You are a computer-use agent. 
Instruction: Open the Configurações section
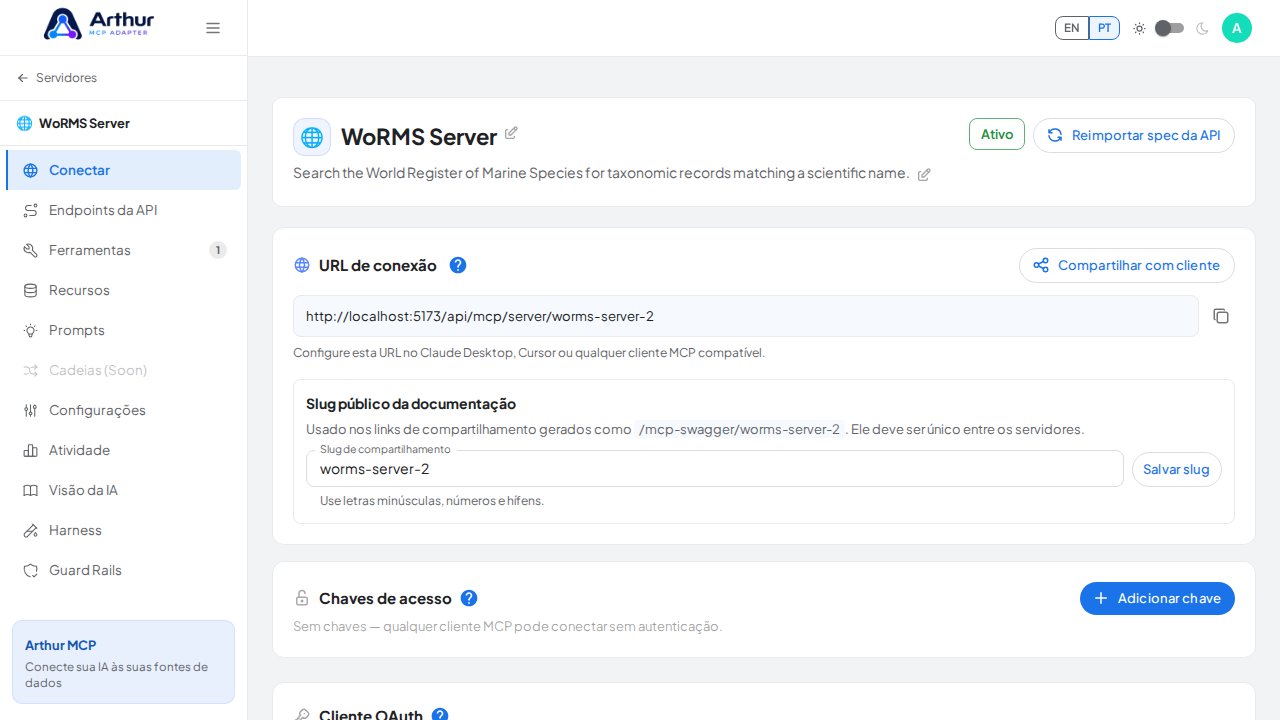coord(124,410)
